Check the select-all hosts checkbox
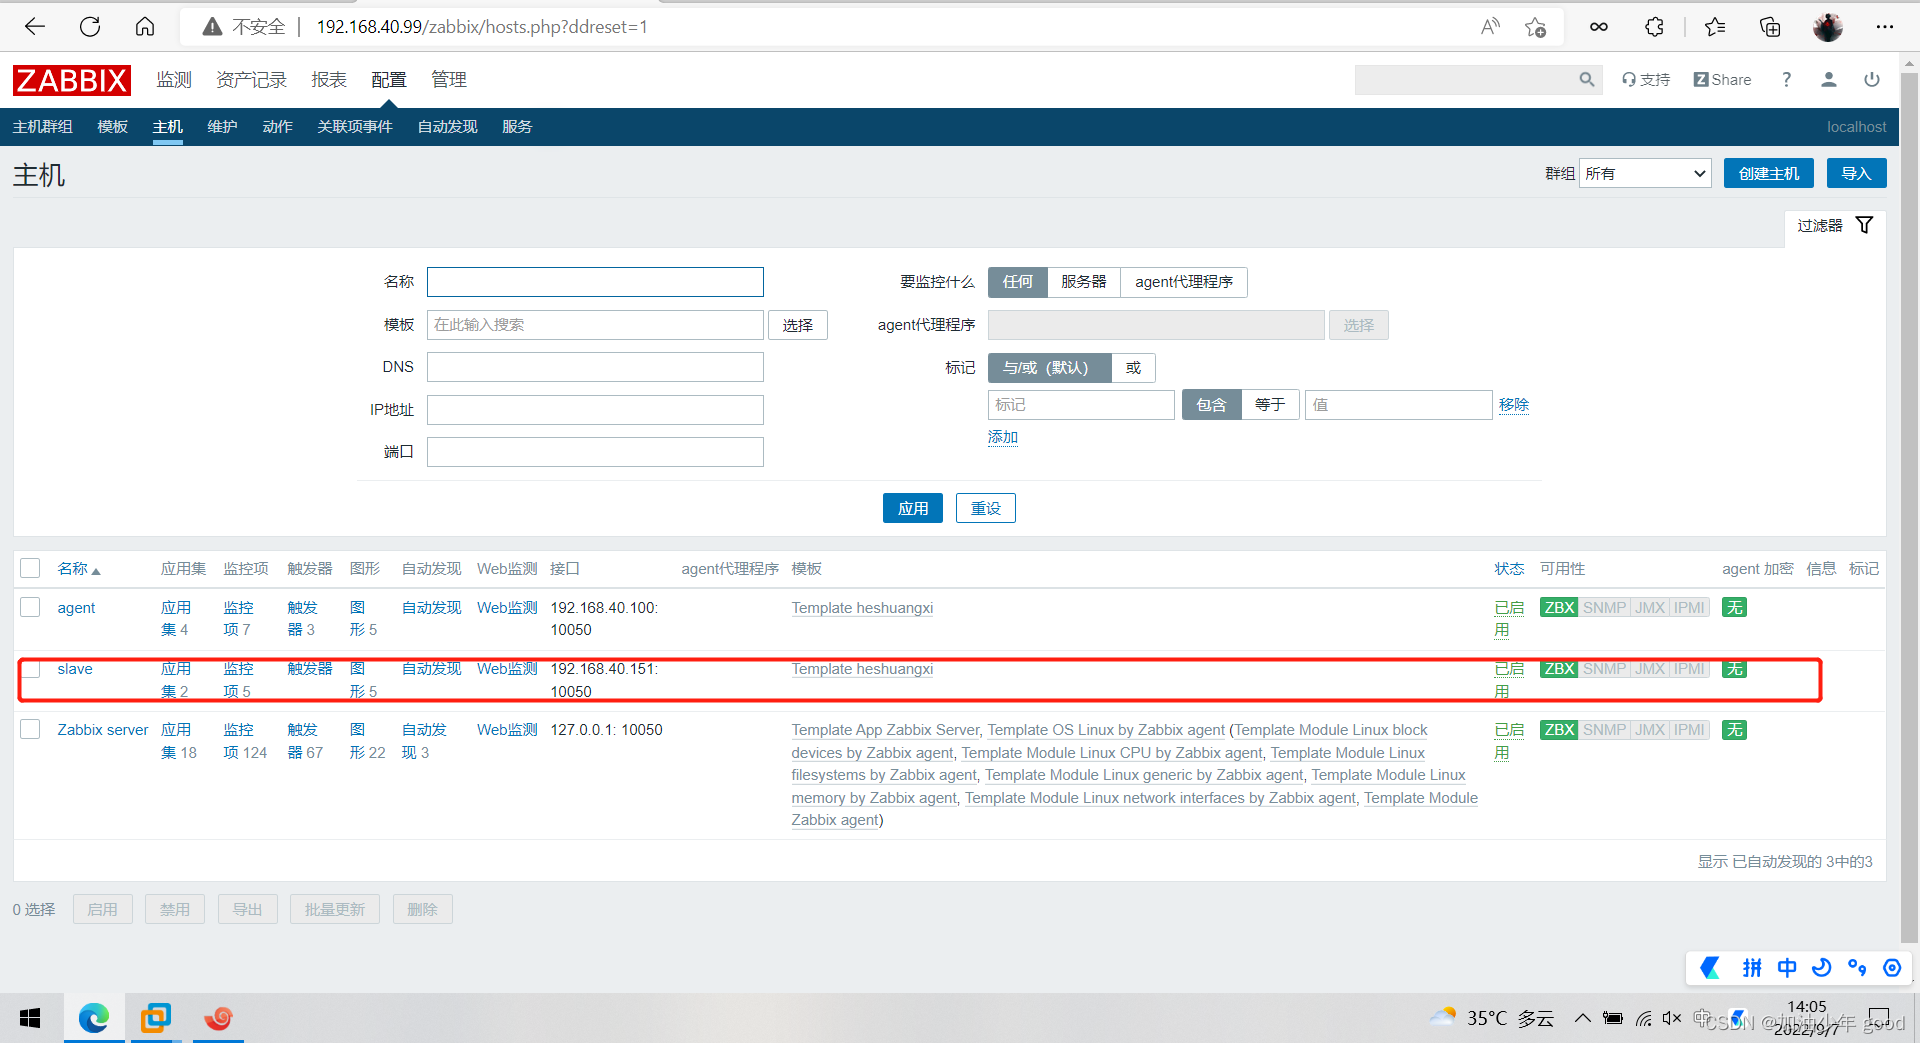Viewport: 1920px width, 1043px height. pos(30,568)
